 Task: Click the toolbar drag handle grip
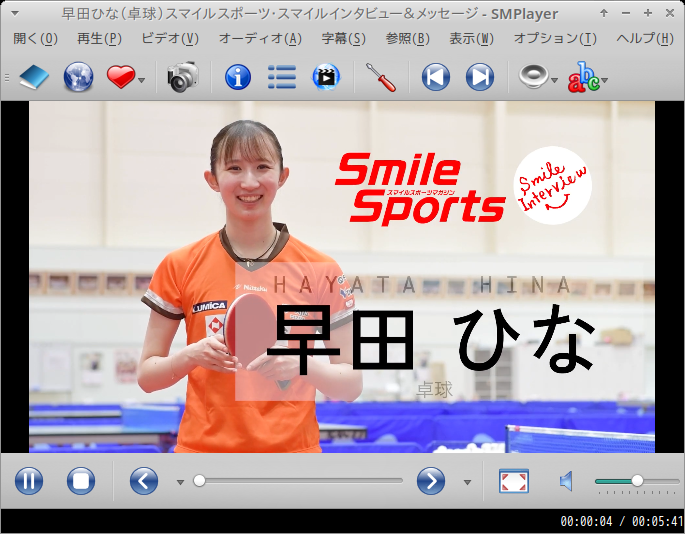pos(7,77)
